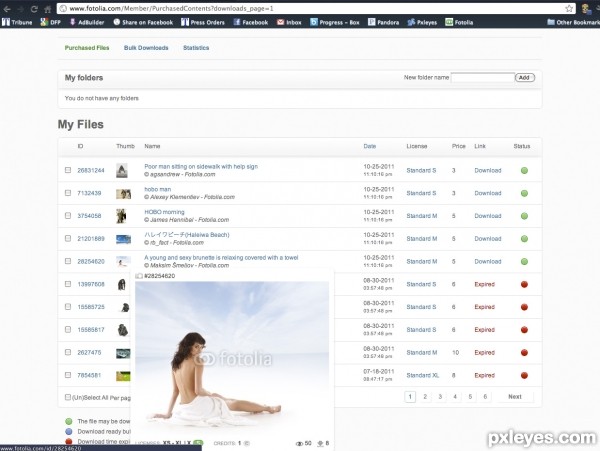
Task: Open the Inbox bookmark
Action: click(289, 22)
